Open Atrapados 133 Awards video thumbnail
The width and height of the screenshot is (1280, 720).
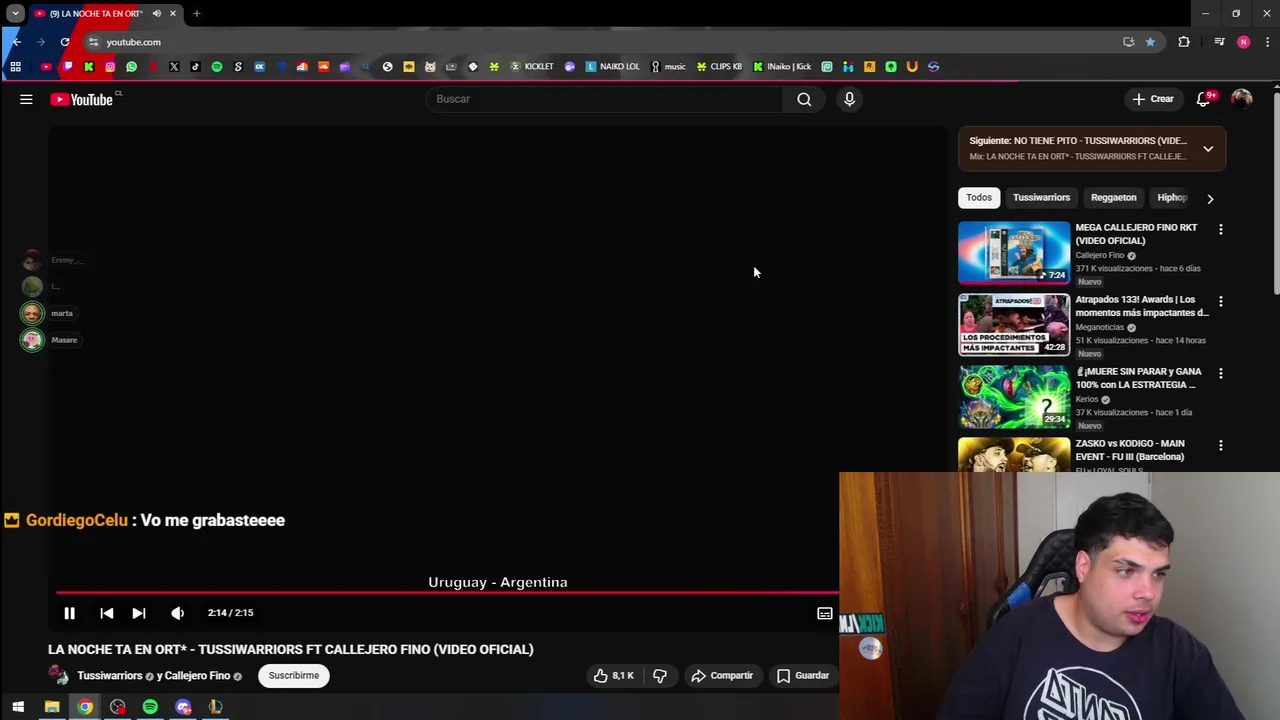1014,325
